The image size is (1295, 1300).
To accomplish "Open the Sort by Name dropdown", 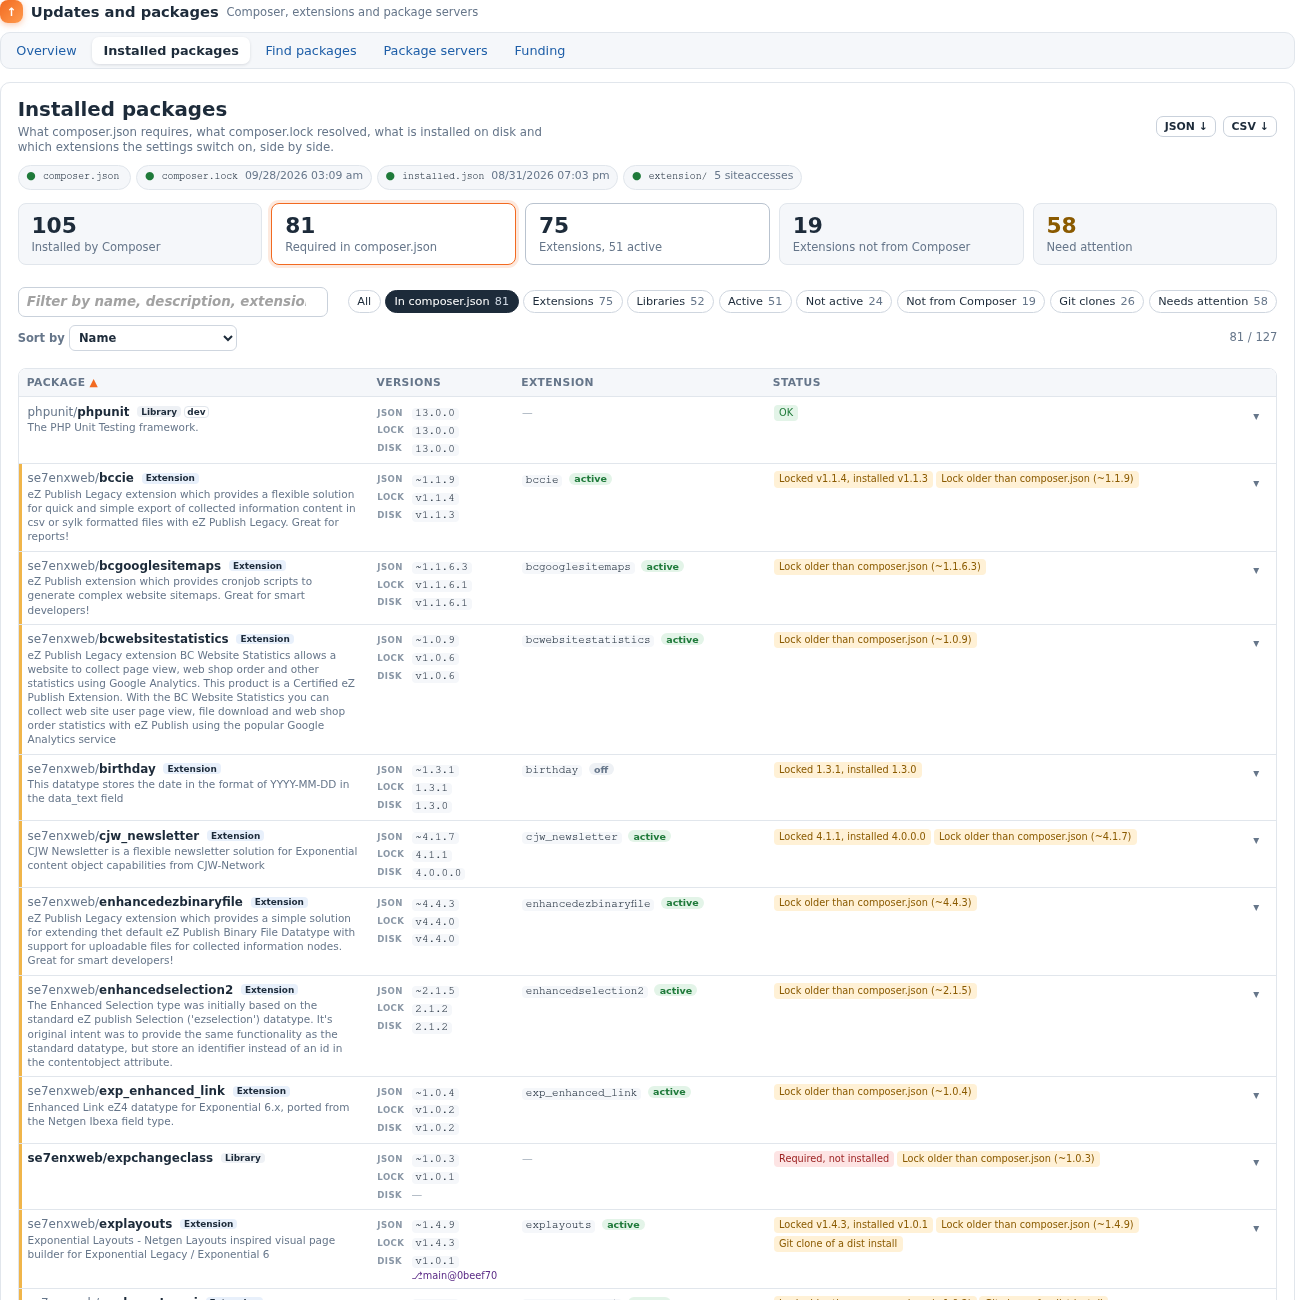I will [153, 338].
